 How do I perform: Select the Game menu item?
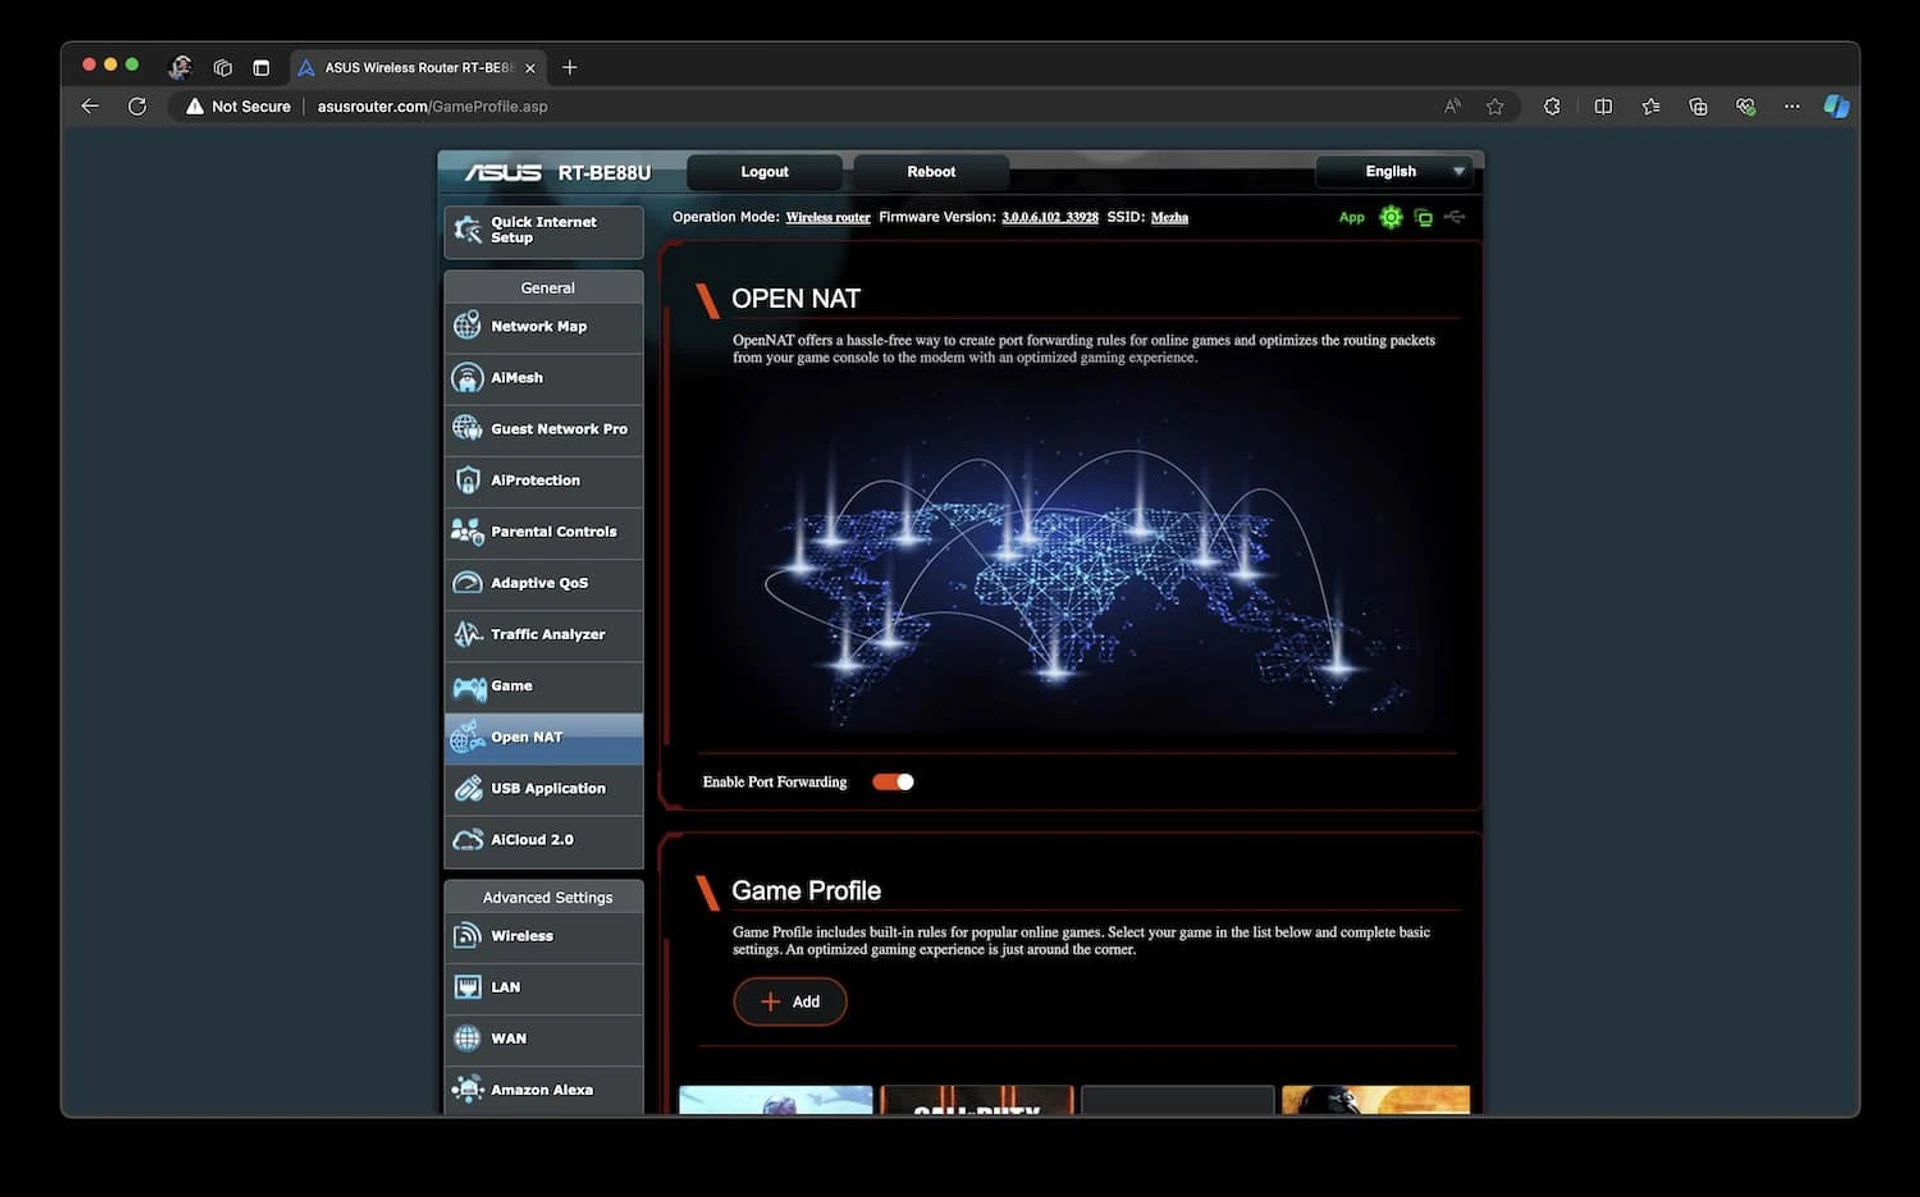544,686
